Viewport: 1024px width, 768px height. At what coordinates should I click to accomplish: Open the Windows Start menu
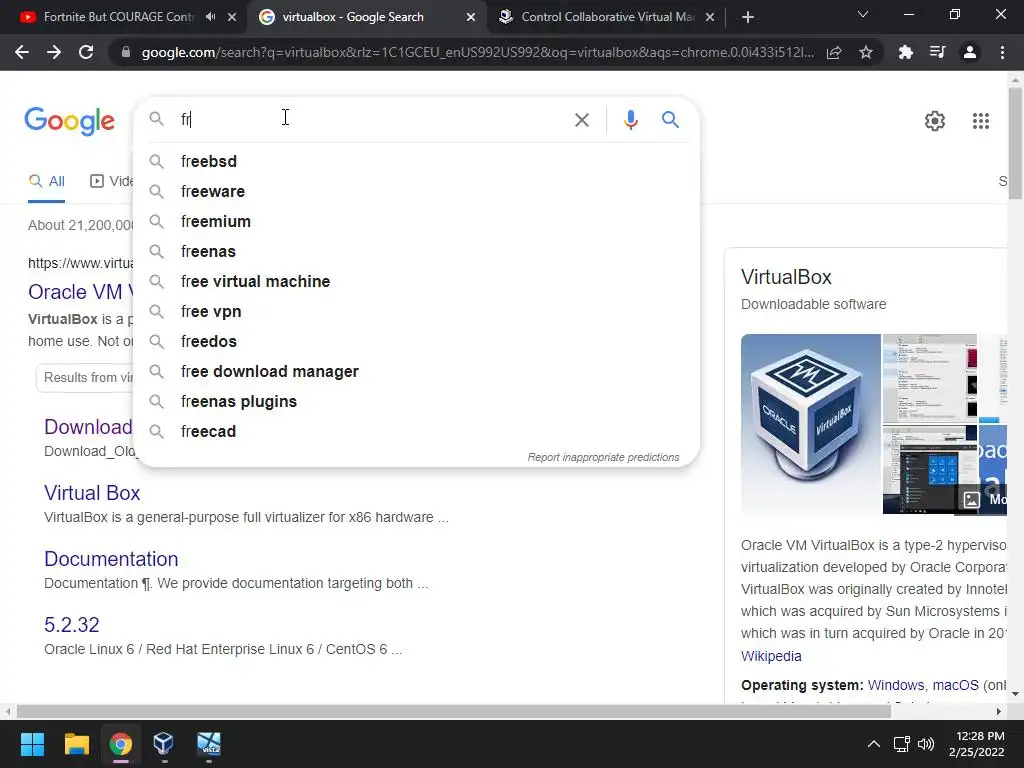point(32,744)
